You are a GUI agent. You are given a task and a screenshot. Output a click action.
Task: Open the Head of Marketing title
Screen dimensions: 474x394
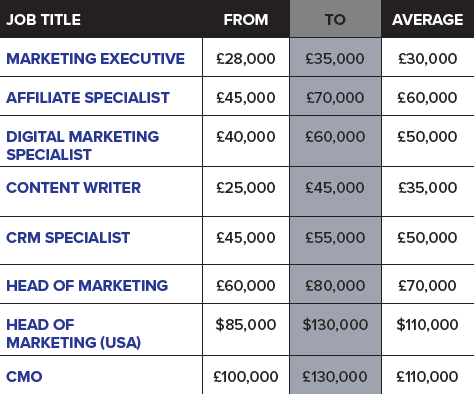pos(87,286)
